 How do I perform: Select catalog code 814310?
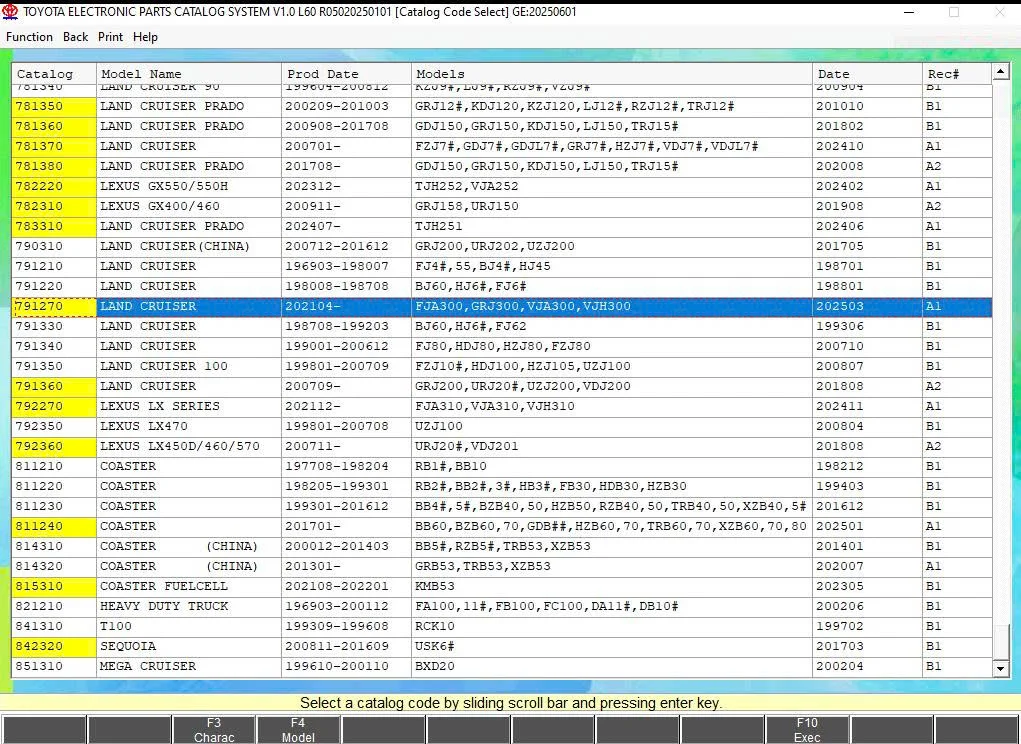point(54,547)
